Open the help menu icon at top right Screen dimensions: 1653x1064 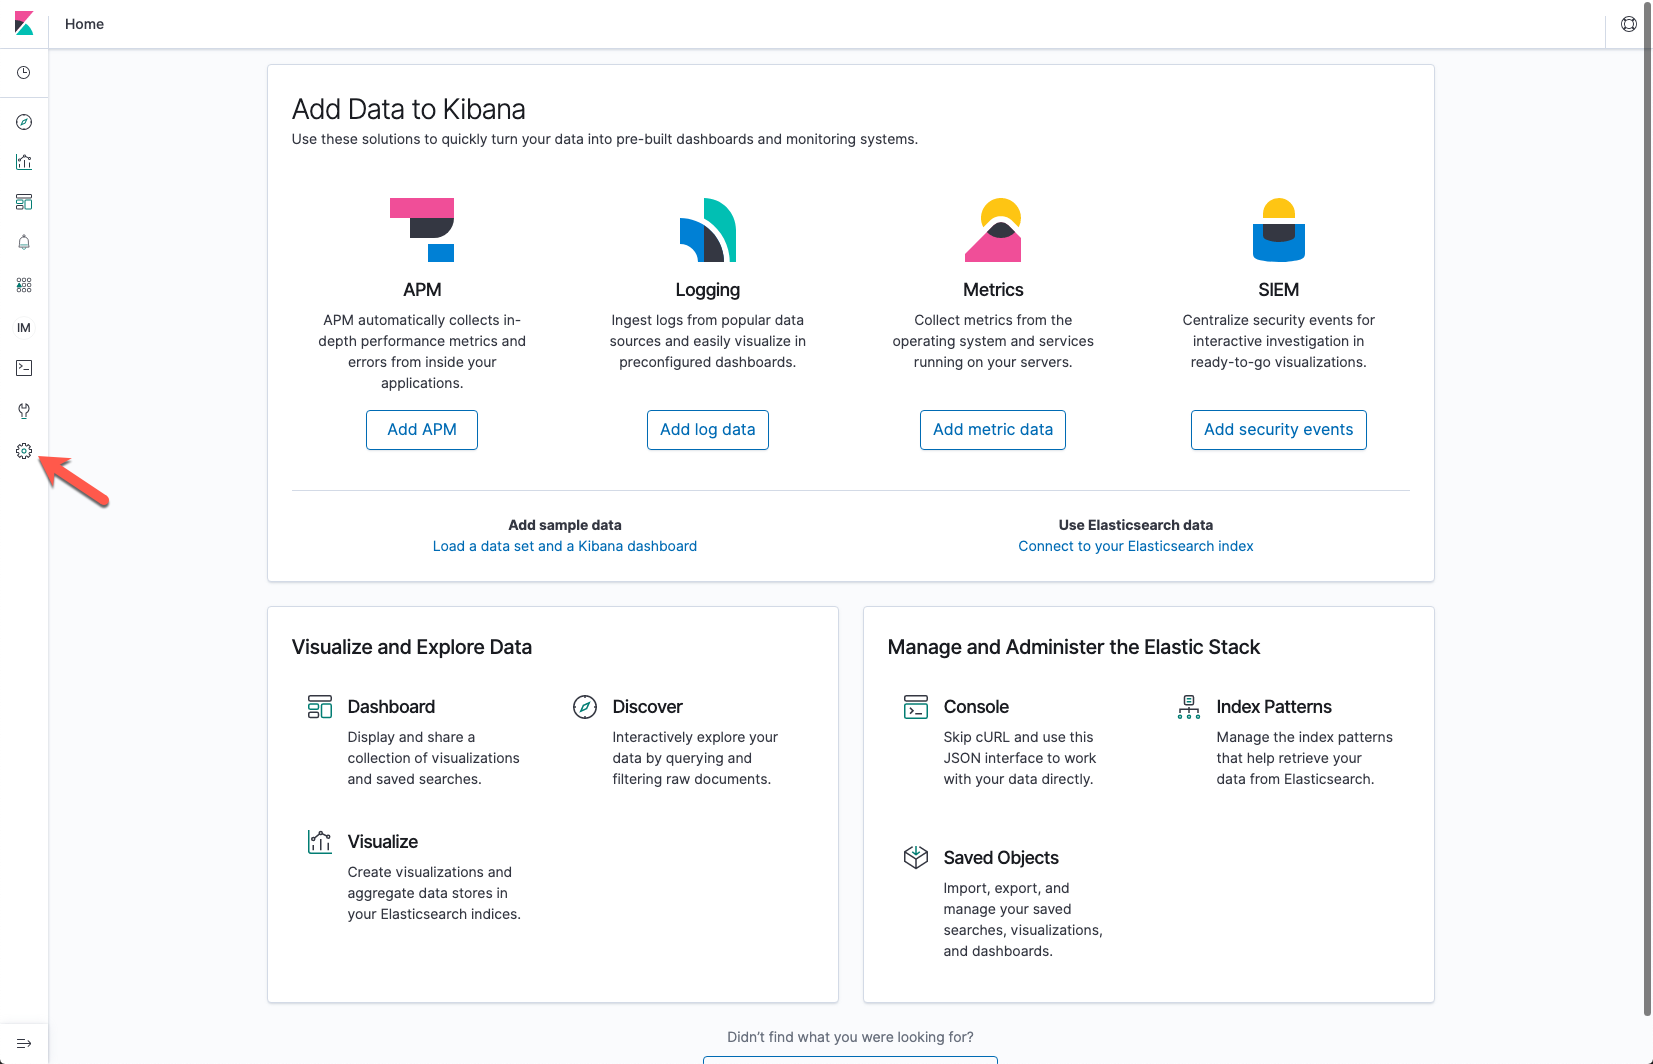click(x=1629, y=24)
